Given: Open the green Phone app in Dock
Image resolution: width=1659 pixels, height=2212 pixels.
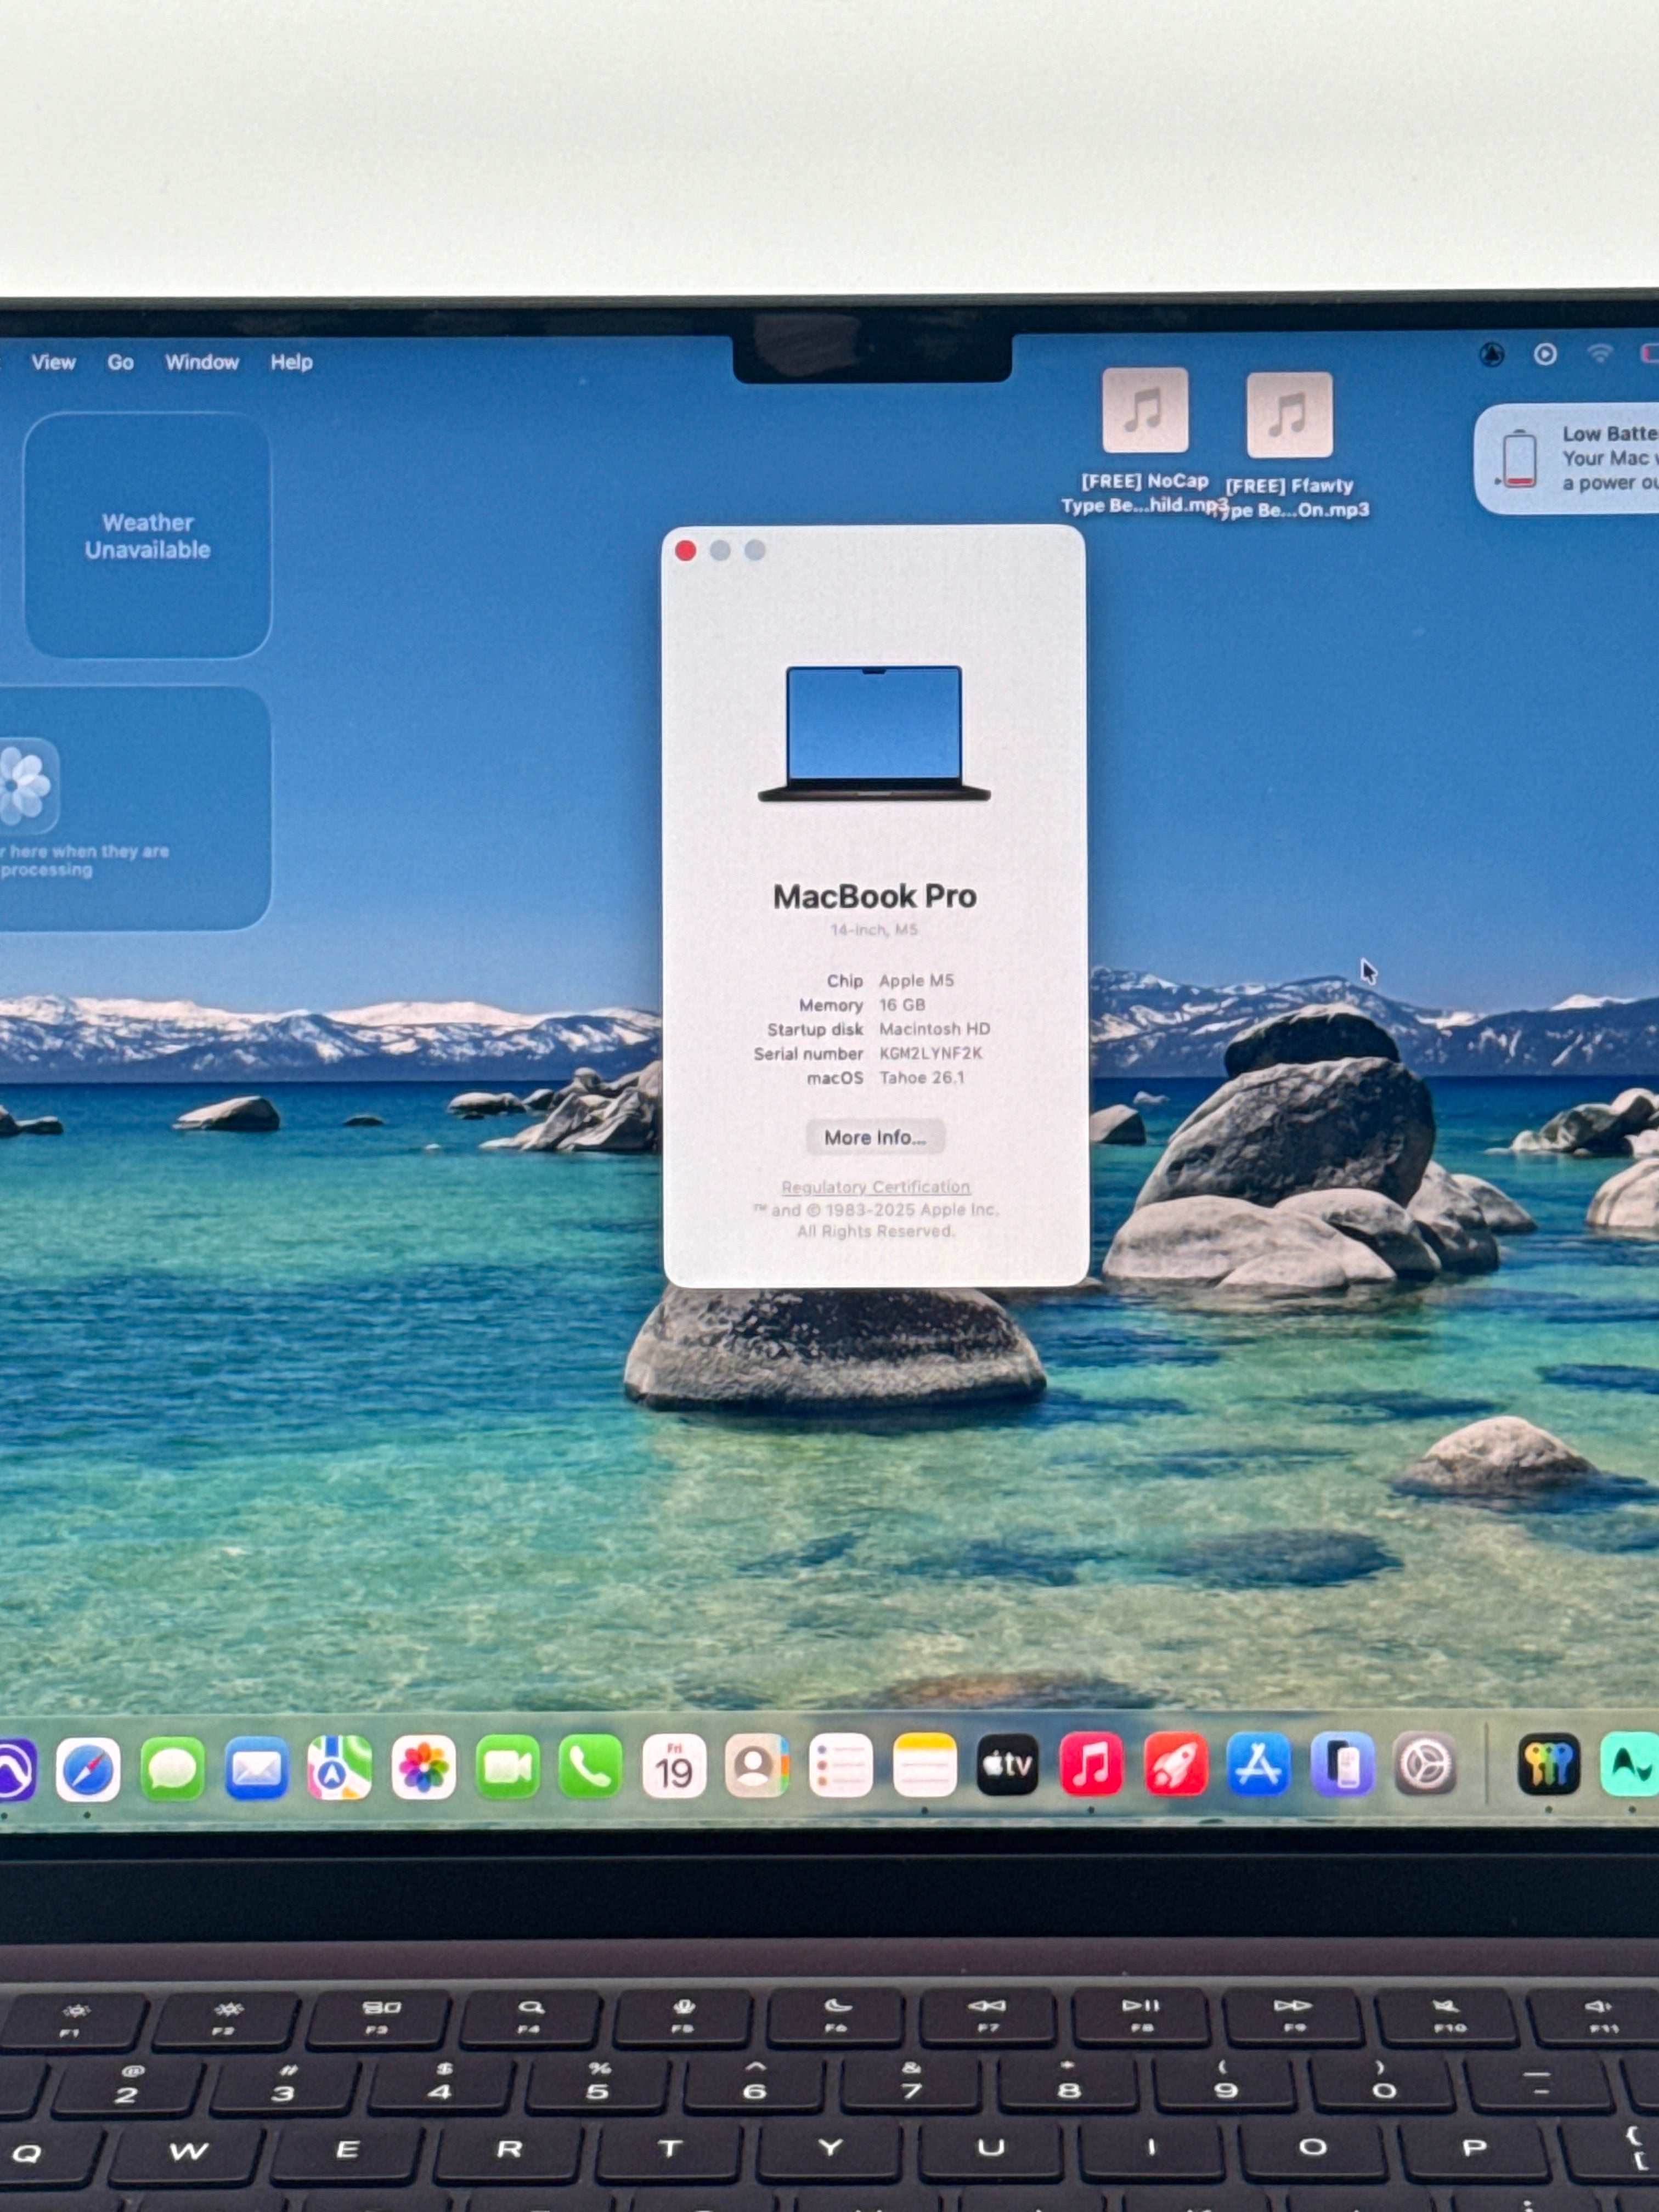Looking at the screenshot, I should pos(590,1767).
